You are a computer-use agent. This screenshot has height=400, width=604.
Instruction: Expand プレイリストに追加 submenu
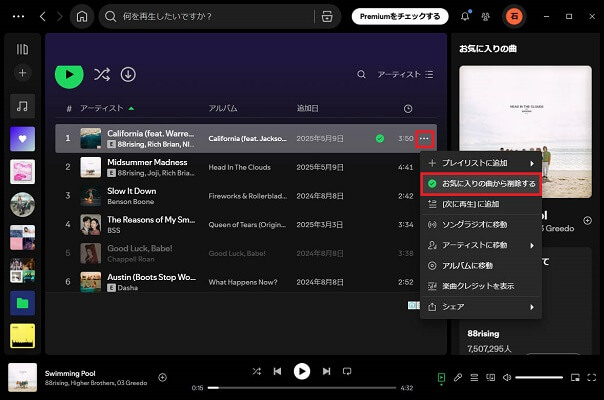coord(481,163)
